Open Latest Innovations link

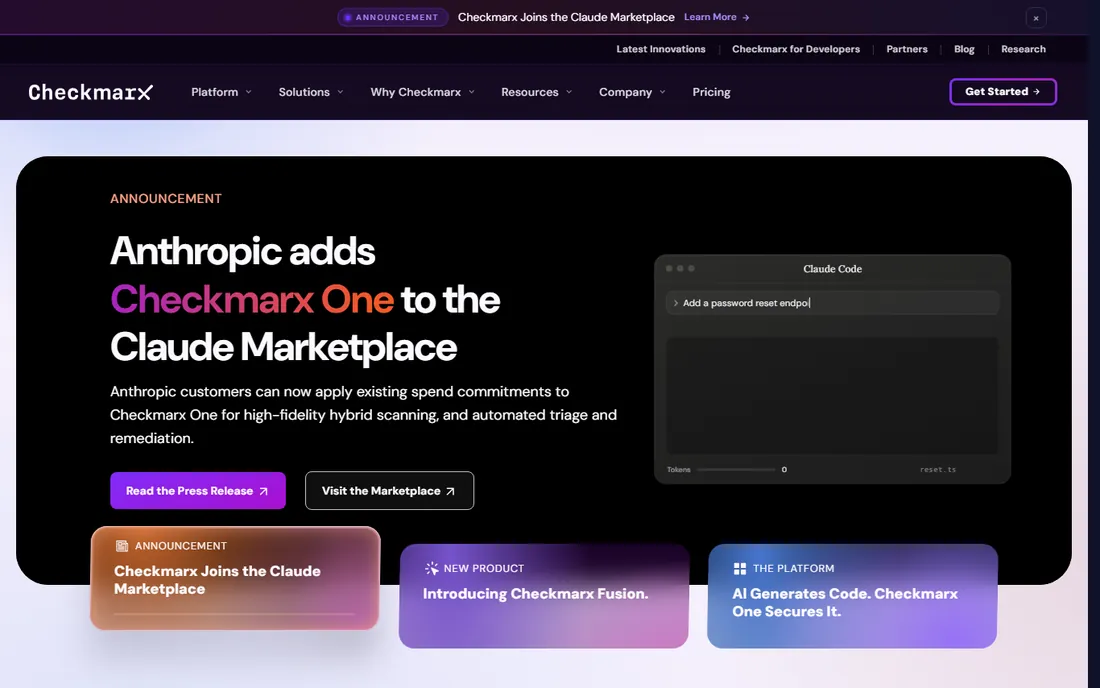[661, 49]
